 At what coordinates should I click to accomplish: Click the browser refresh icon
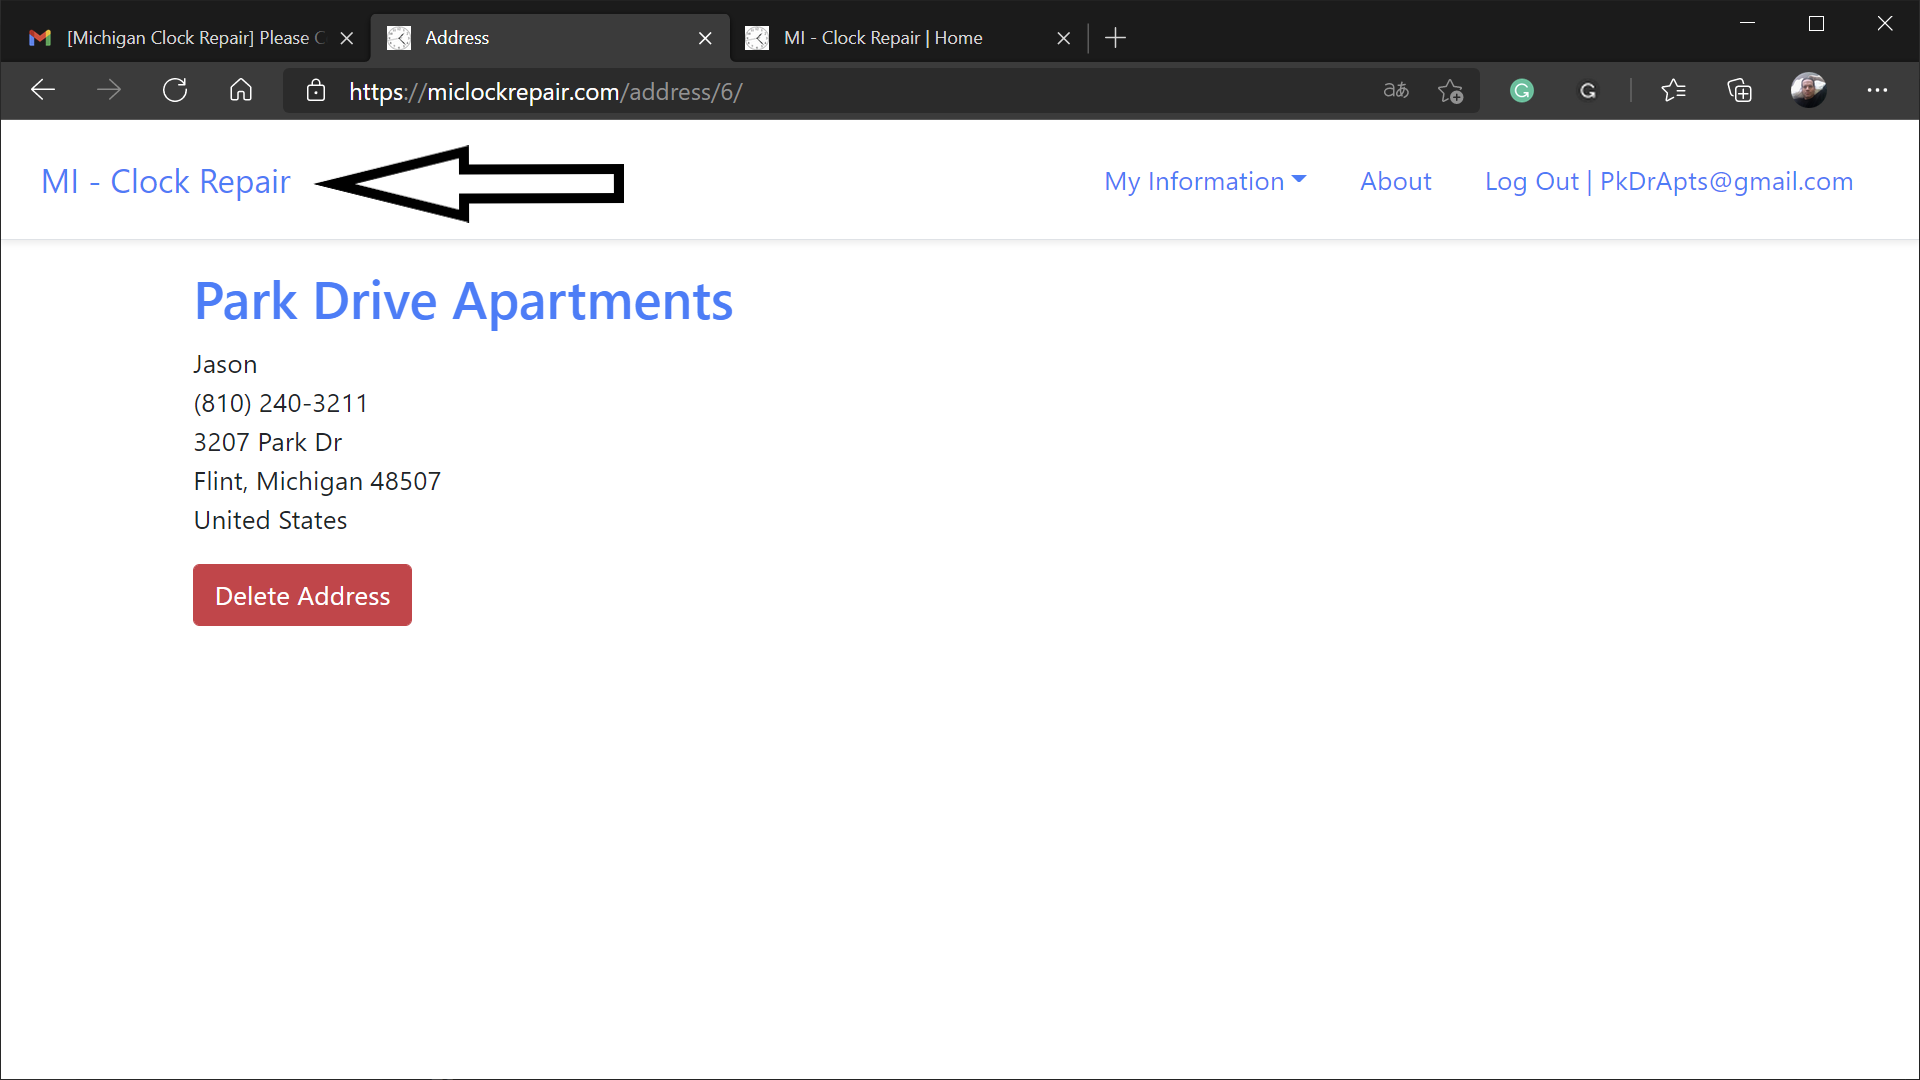(x=174, y=91)
